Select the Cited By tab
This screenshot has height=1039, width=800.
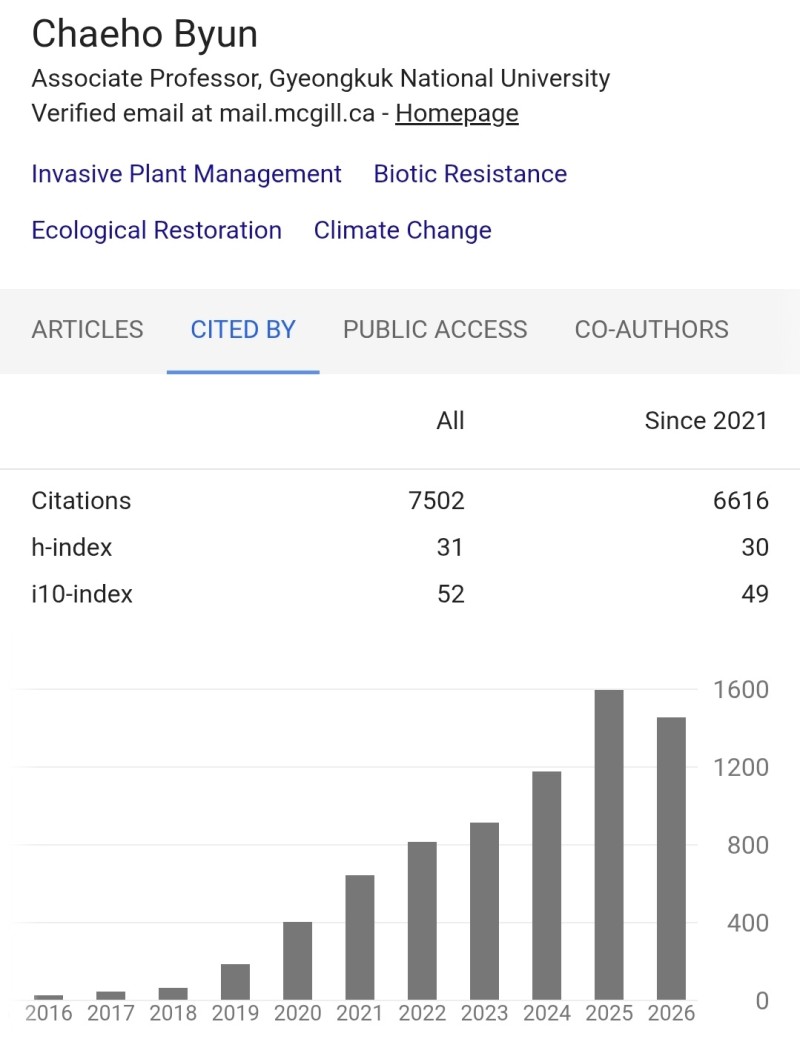(243, 329)
